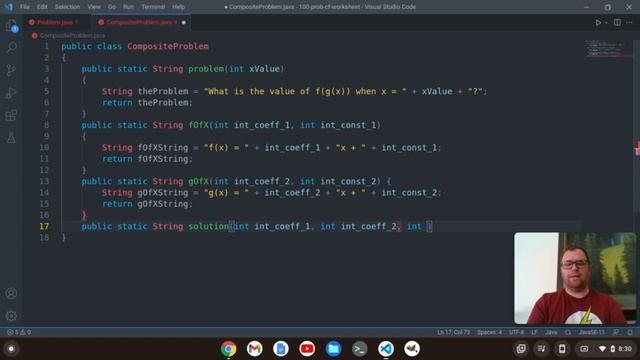Open the Testing flask view
This screenshot has height=360, width=640.
pyautogui.click(x=11, y=138)
